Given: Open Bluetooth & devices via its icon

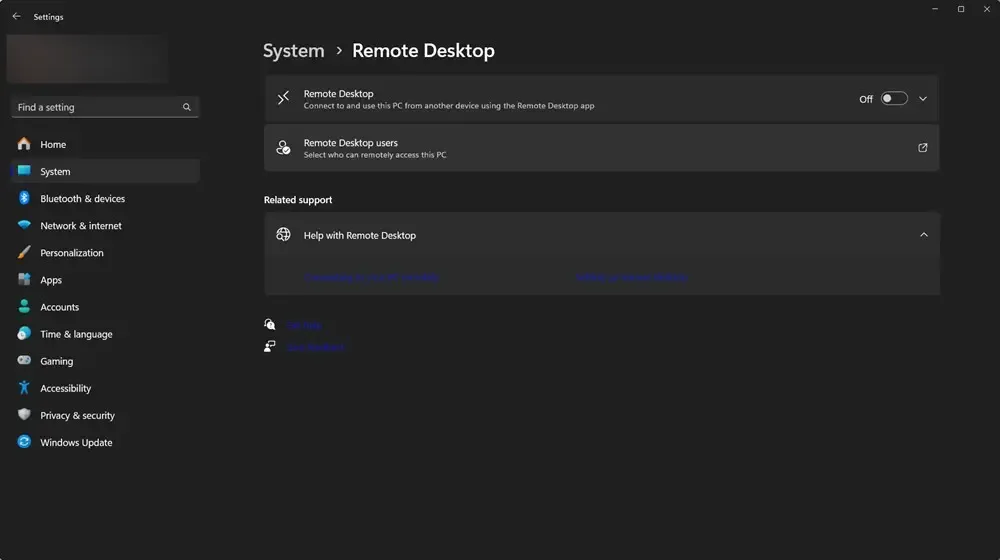Looking at the screenshot, I should (24, 198).
